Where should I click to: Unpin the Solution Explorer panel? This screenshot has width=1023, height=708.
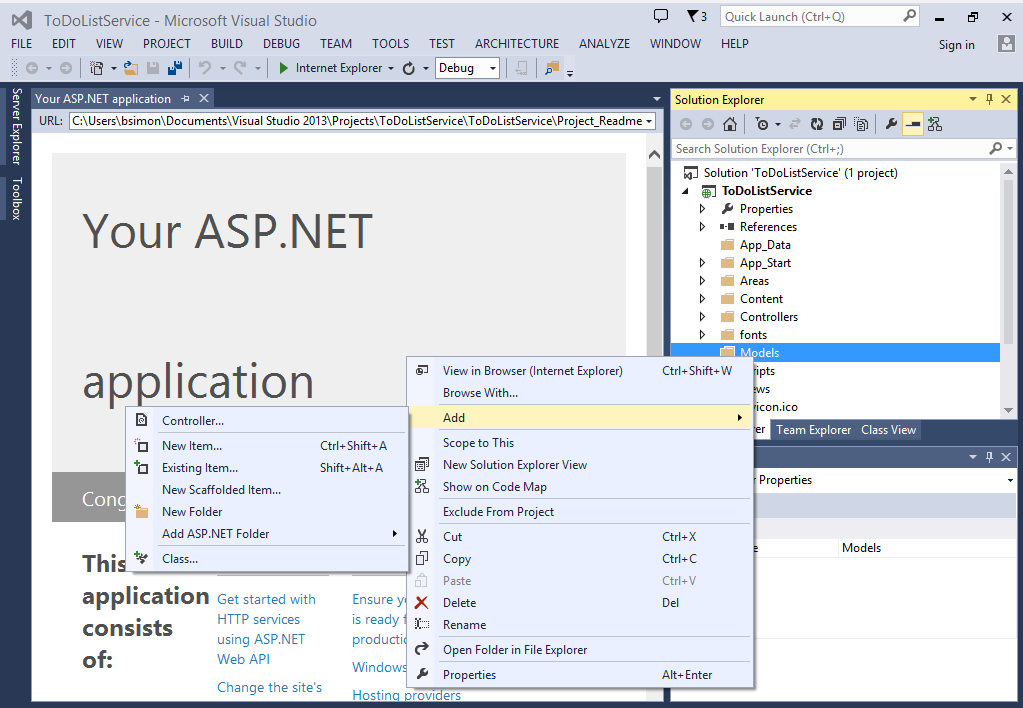tap(991, 99)
